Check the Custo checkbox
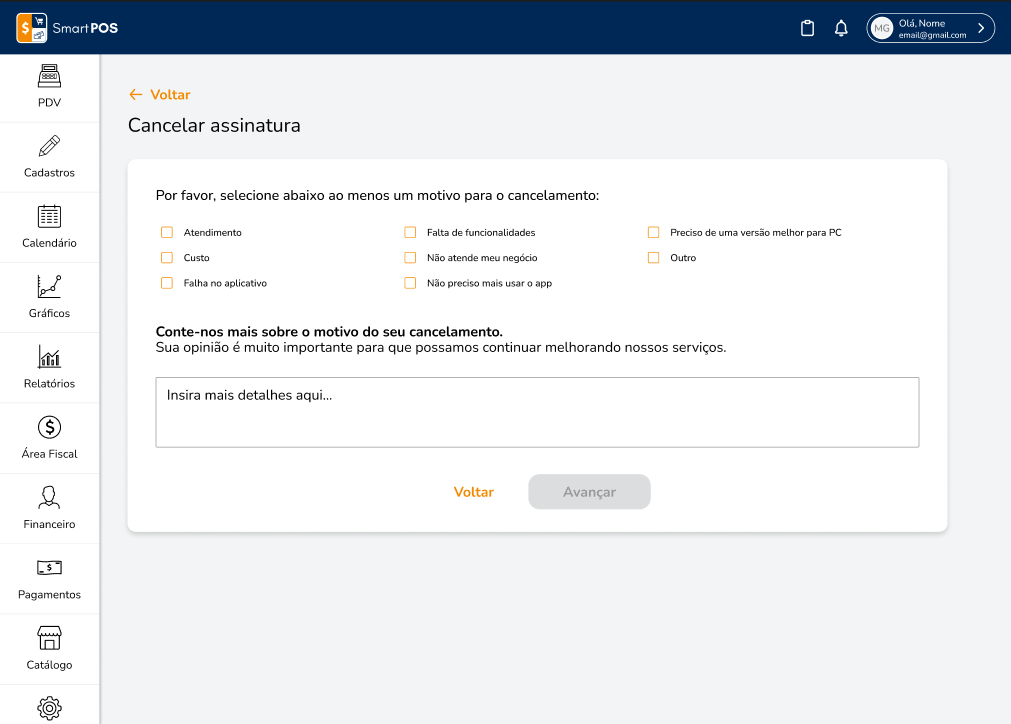The height and width of the screenshot is (724, 1011). pyautogui.click(x=167, y=257)
